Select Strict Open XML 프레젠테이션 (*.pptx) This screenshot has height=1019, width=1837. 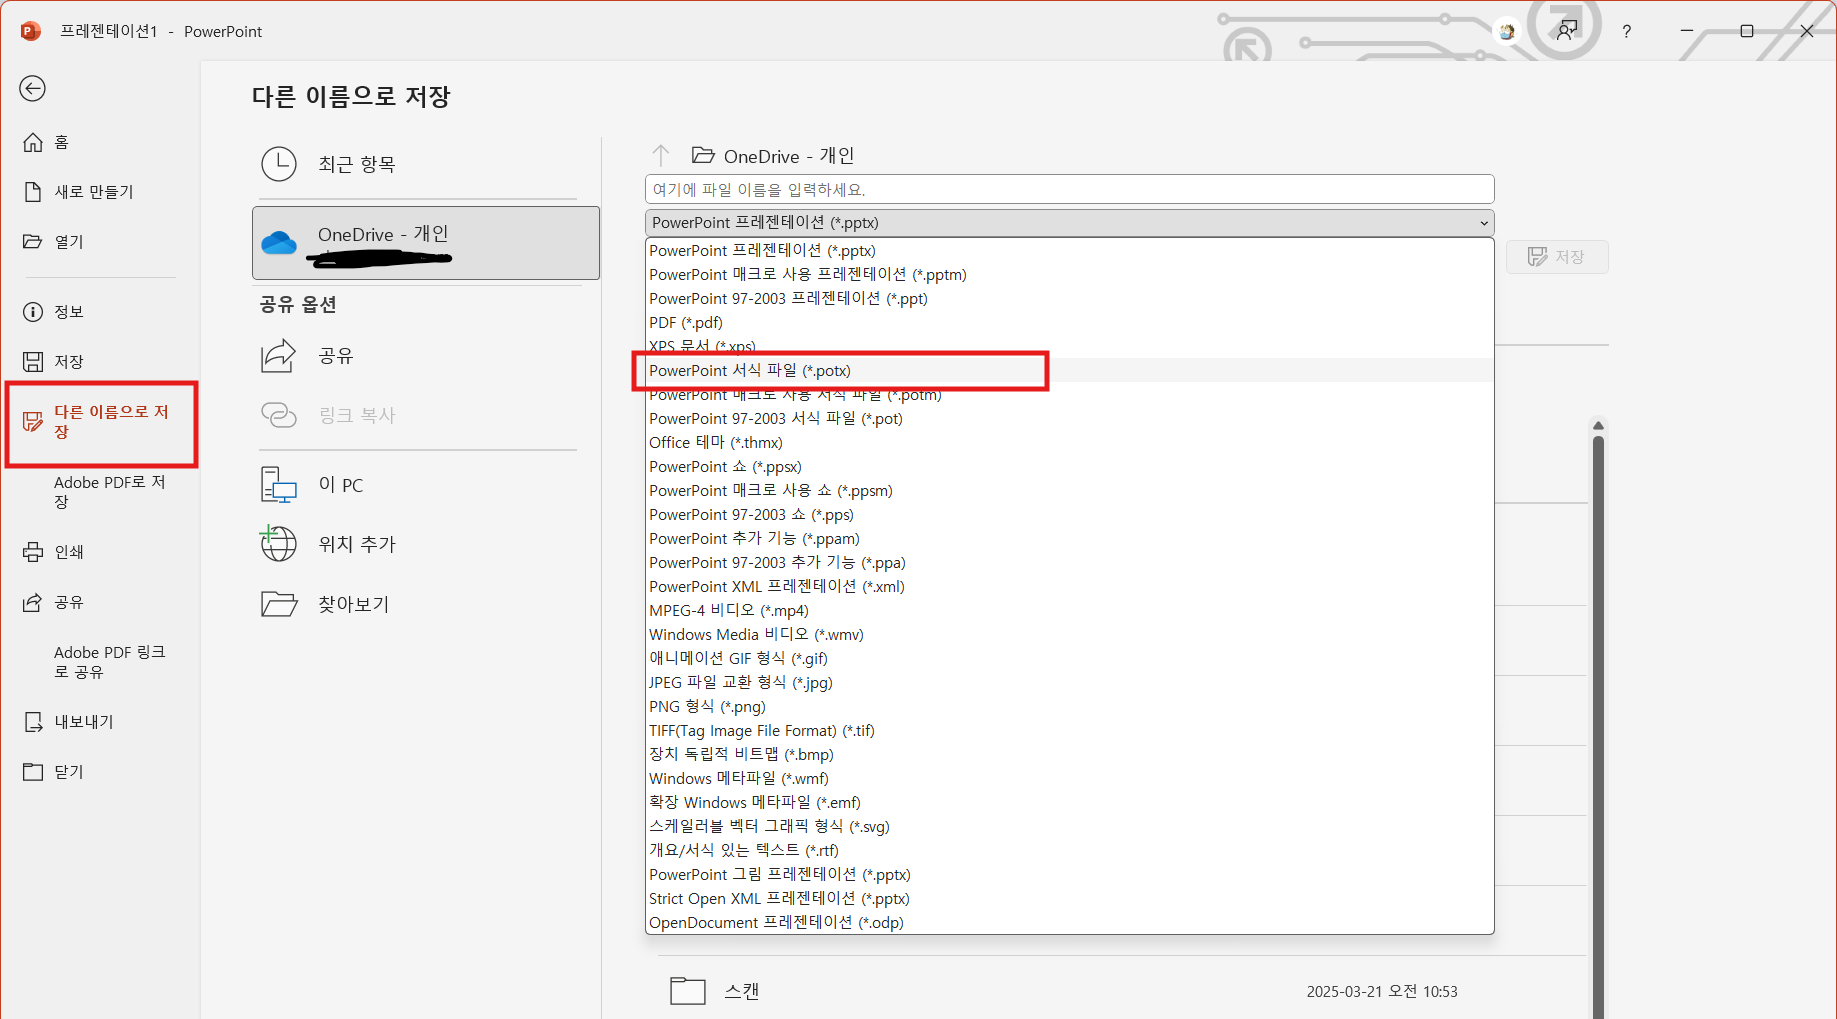(x=1070, y=899)
